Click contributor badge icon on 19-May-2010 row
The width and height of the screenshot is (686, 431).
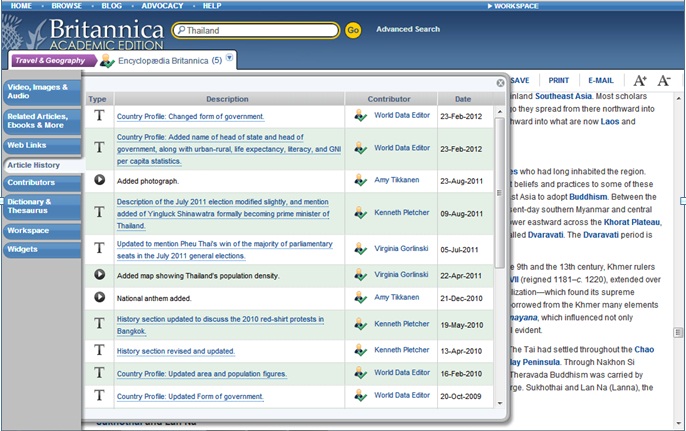360,324
